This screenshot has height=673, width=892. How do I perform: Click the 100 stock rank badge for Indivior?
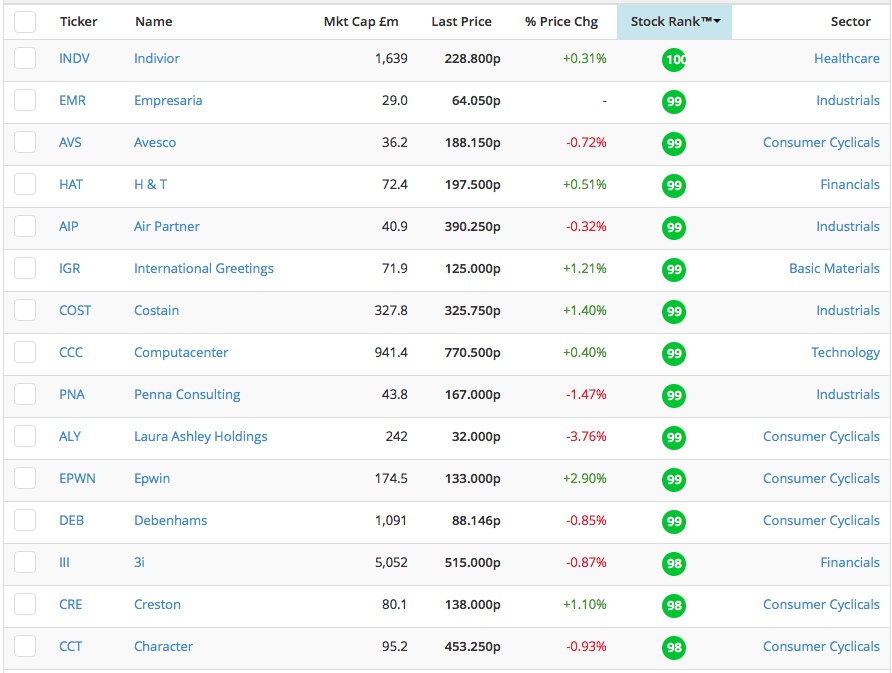(674, 60)
